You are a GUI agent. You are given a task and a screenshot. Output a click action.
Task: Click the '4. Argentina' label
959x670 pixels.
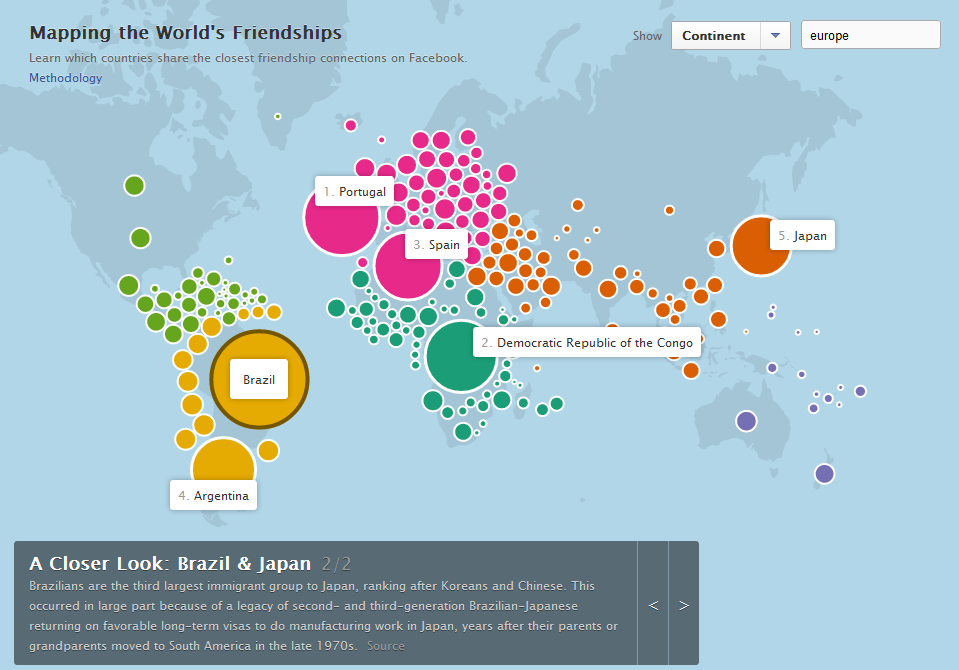tap(213, 496)
